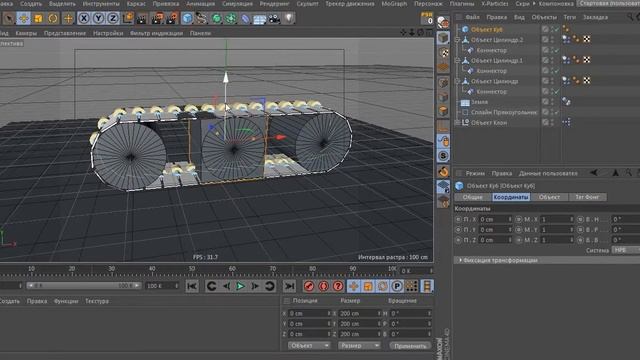The width and height of the screenshot is (640, 360).
Task: Click the Режим menu in attribute manager
Action: (475, 173)
